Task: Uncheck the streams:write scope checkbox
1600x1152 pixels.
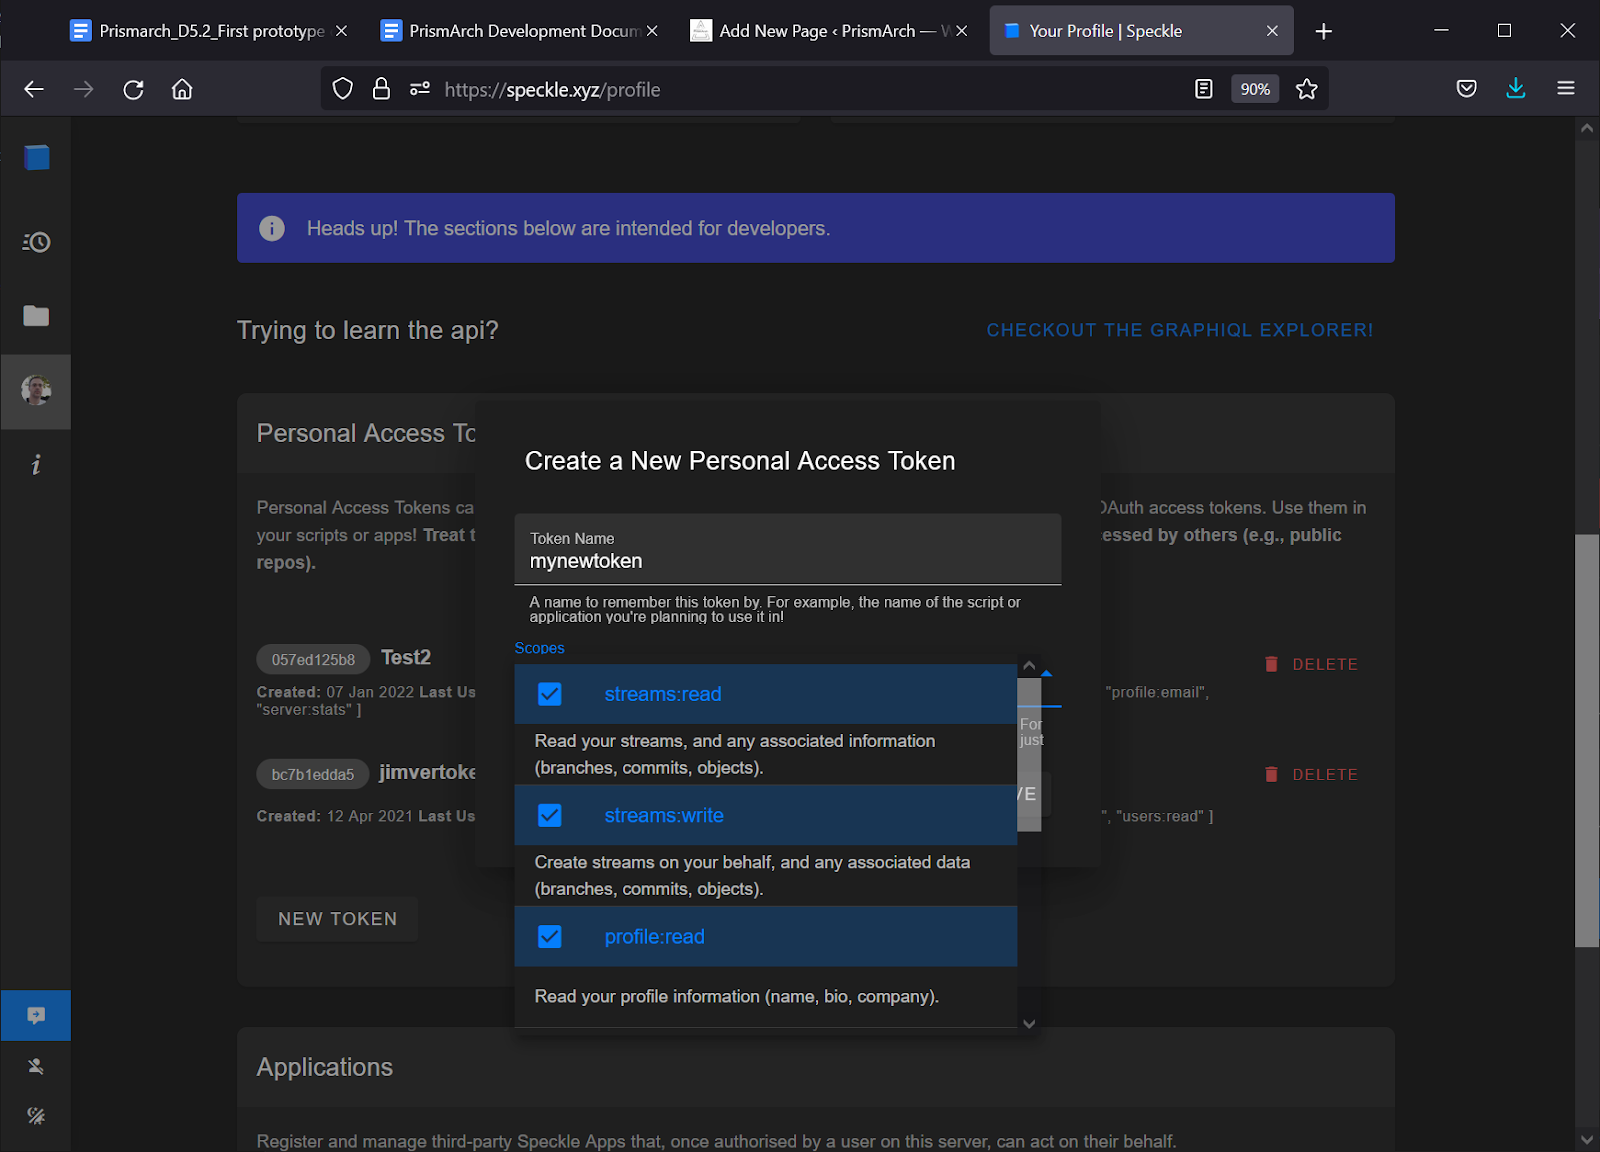Action: tap(550, 815)
